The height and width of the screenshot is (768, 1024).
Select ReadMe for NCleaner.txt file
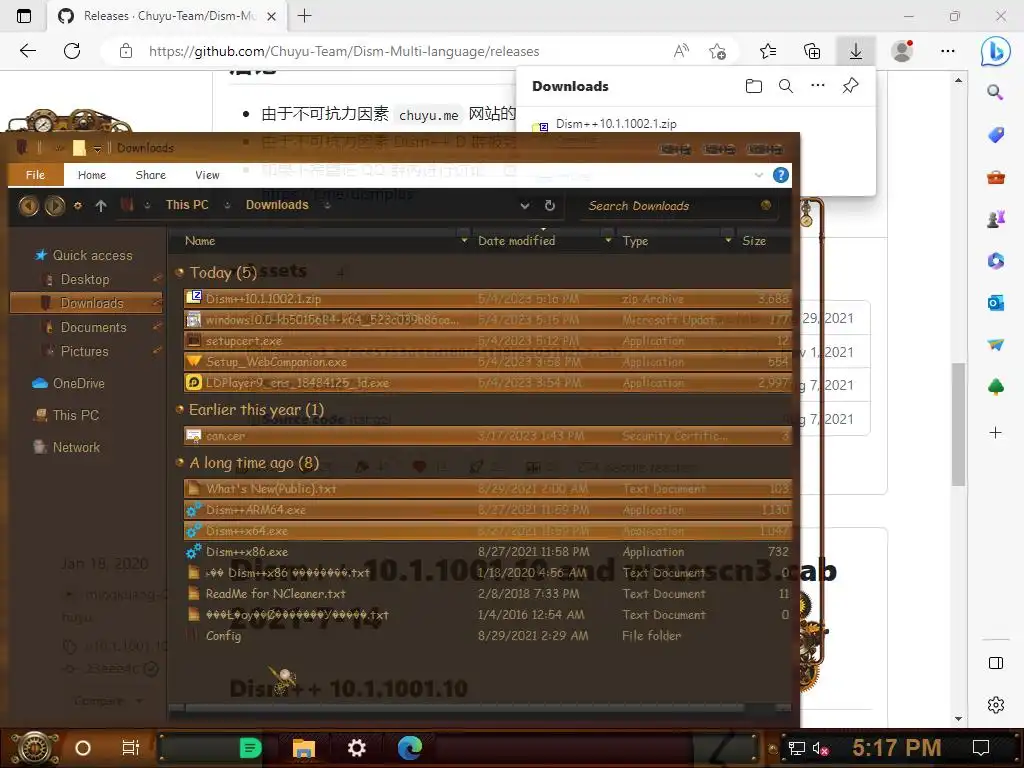tap(488, 594)
